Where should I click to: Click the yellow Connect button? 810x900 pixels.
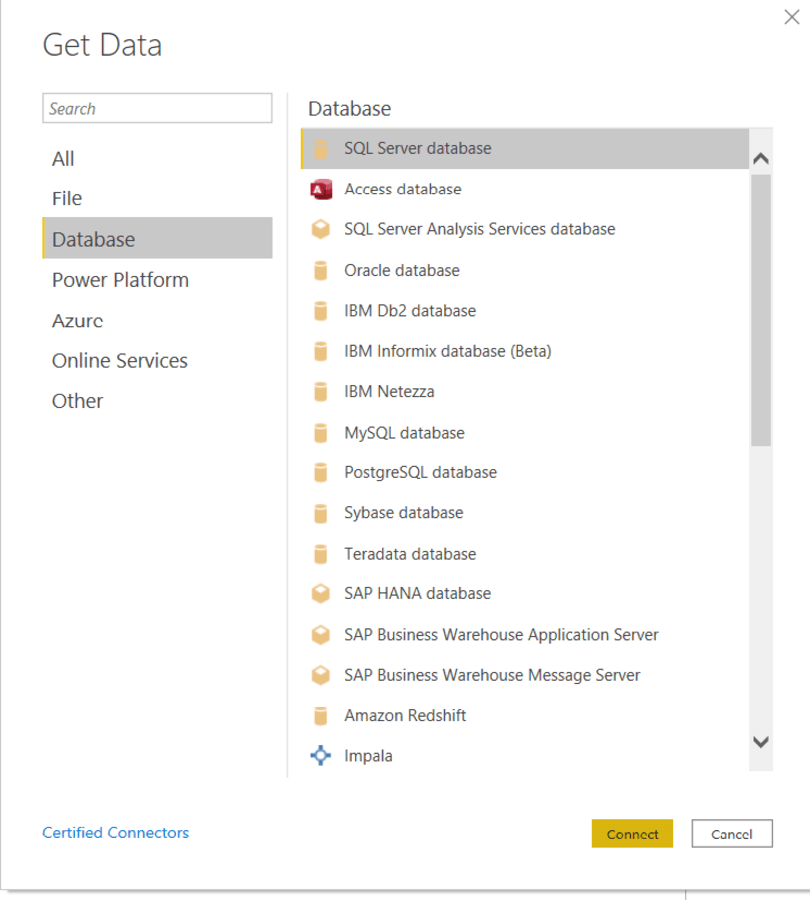(632, 833)
